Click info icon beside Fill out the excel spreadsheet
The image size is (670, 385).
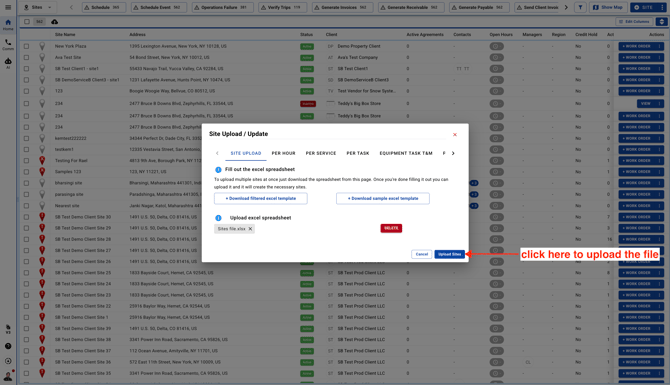[x=218, y=170]
